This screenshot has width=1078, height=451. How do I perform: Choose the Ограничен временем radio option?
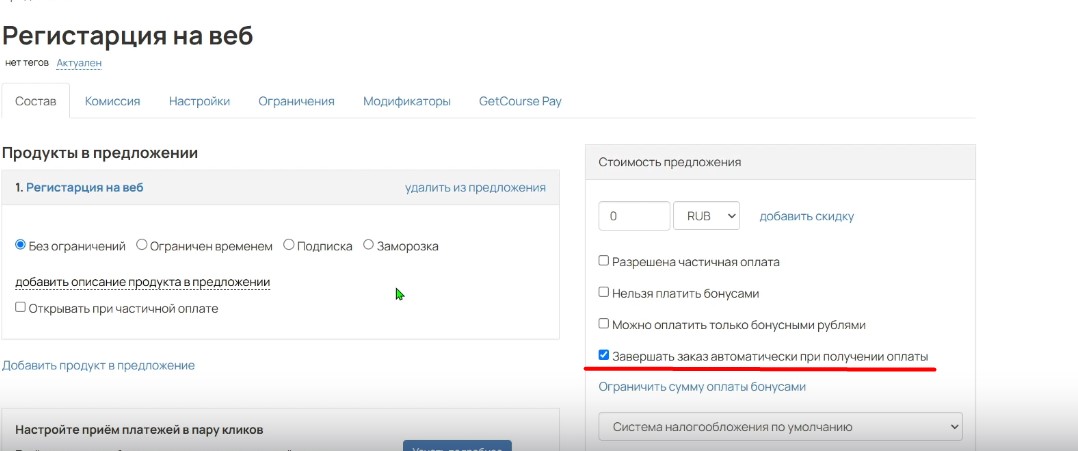click(142, 245)
